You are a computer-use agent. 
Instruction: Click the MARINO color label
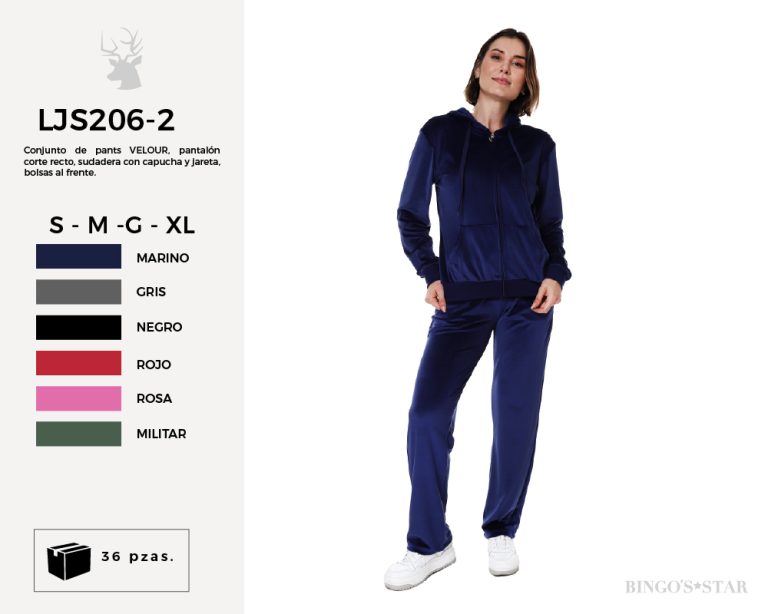click(163, 258)
